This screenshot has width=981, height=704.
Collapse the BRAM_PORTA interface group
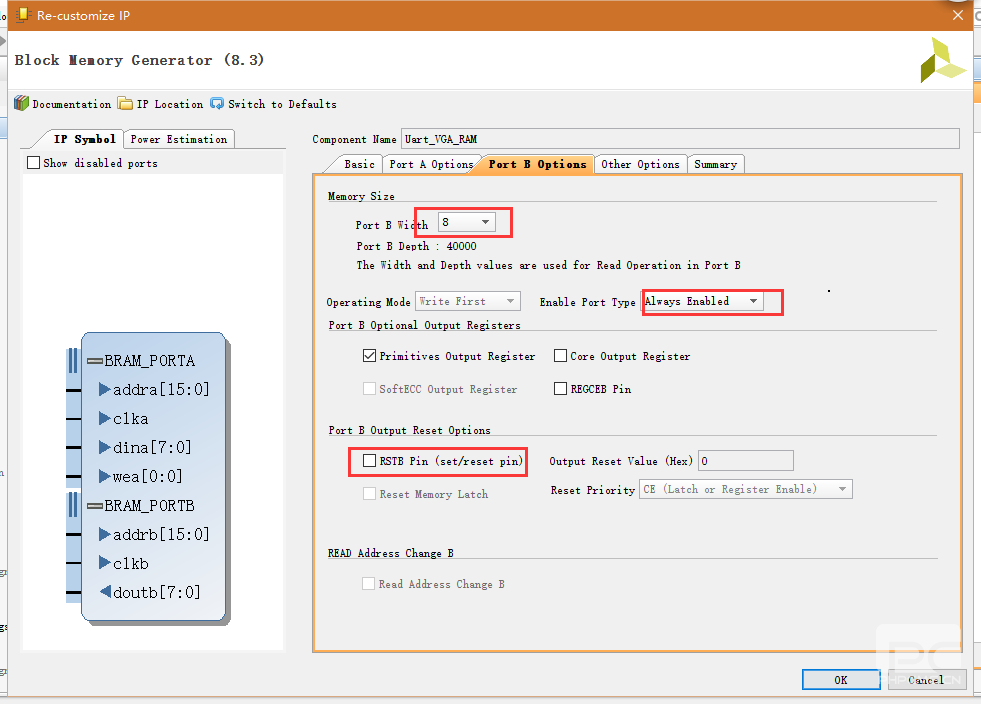(x=94, y=360)
